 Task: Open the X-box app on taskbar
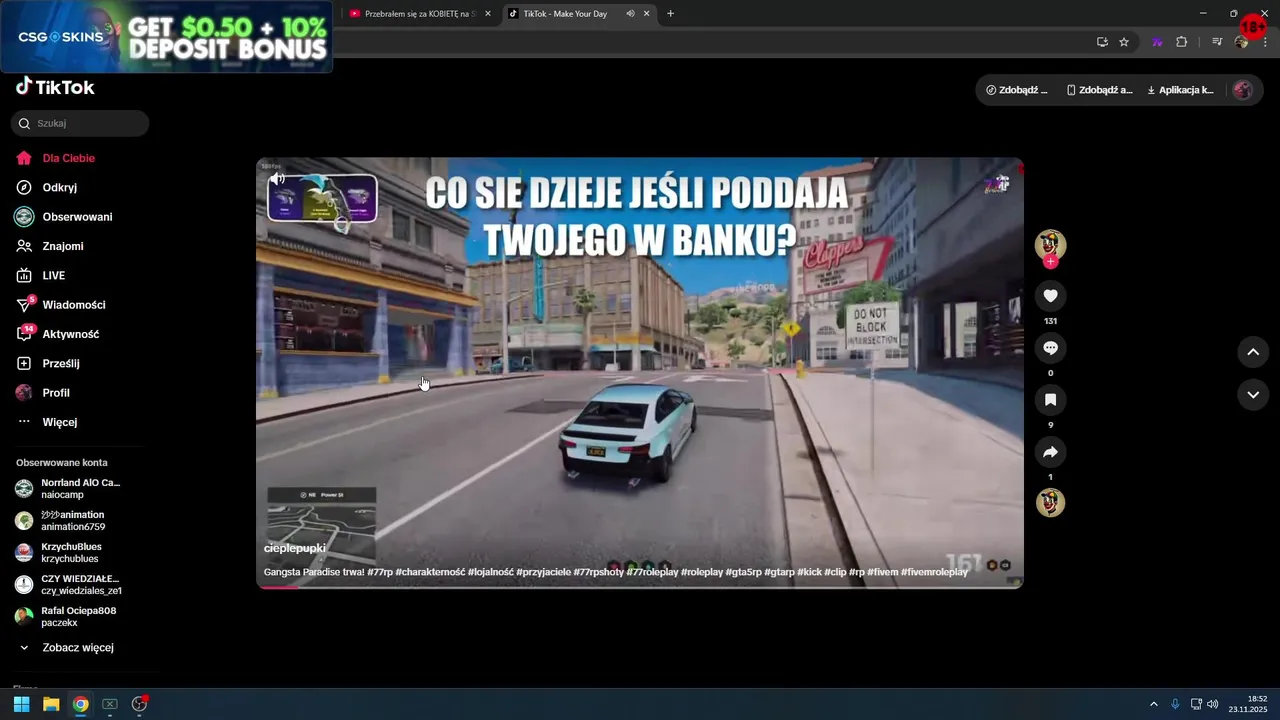[x=110, y=704]
